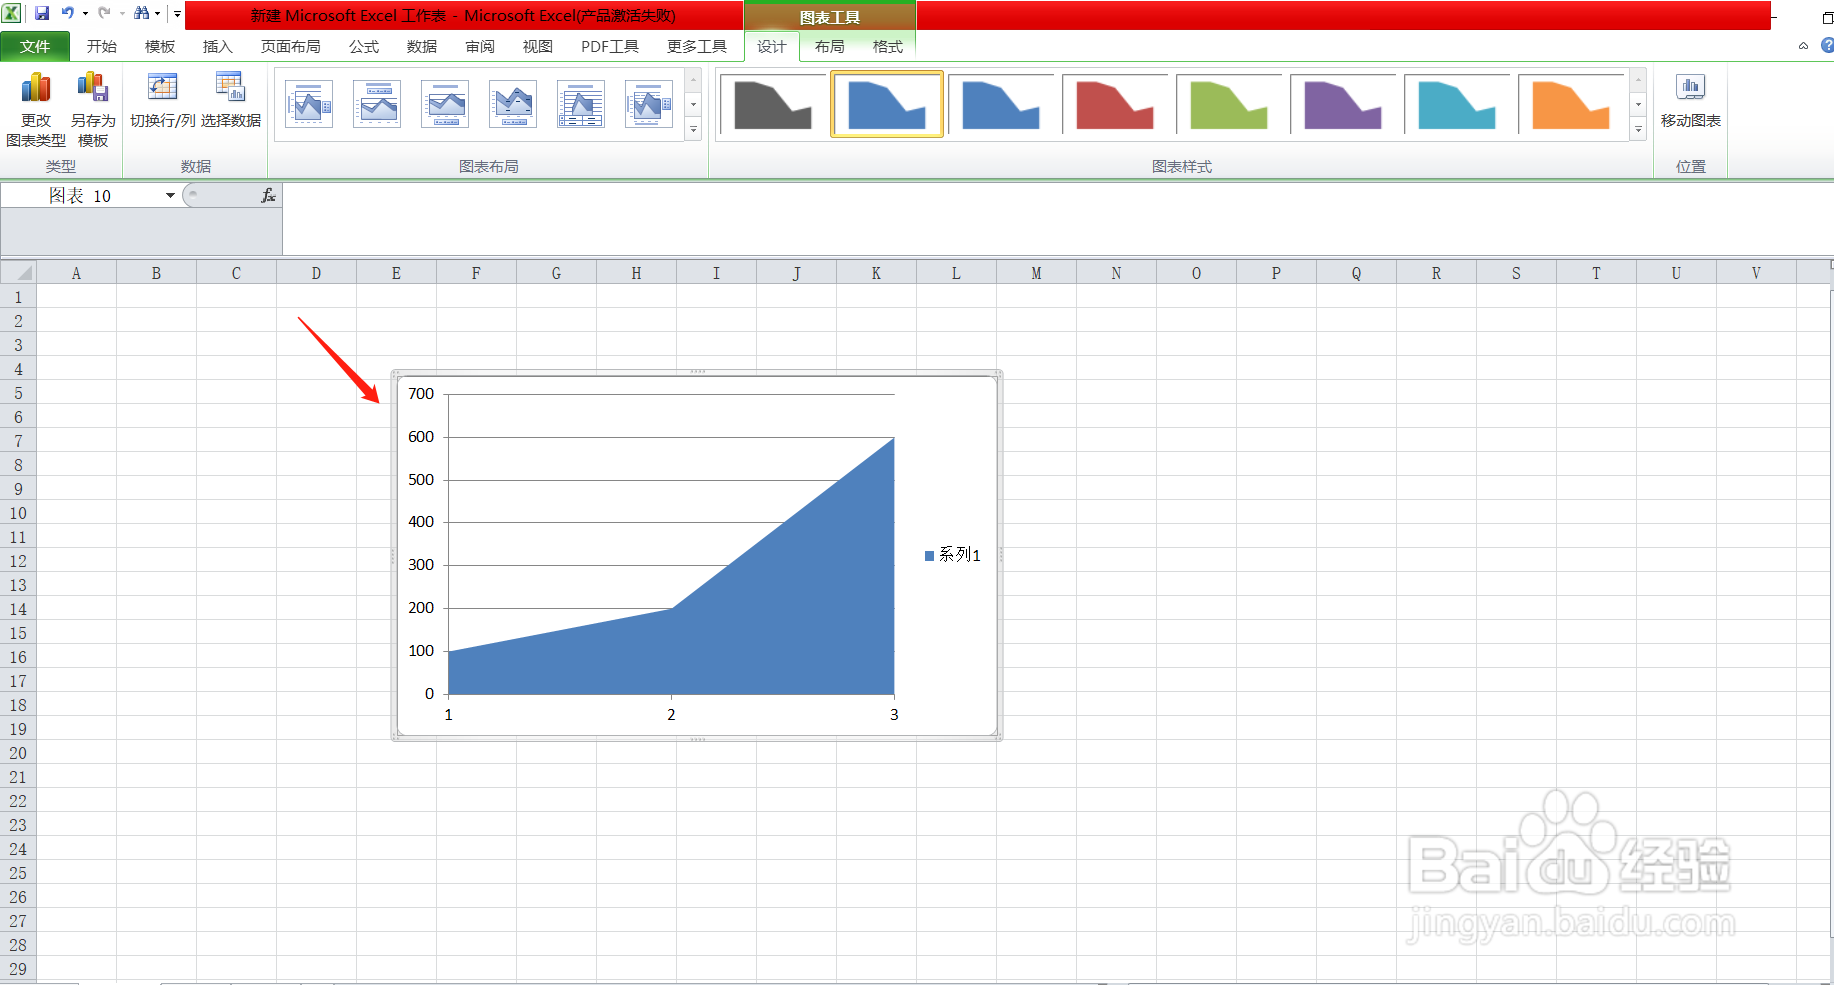Apply the red chart style
The height and width of the screenshot is (985, 1834).
[1115, 104]
